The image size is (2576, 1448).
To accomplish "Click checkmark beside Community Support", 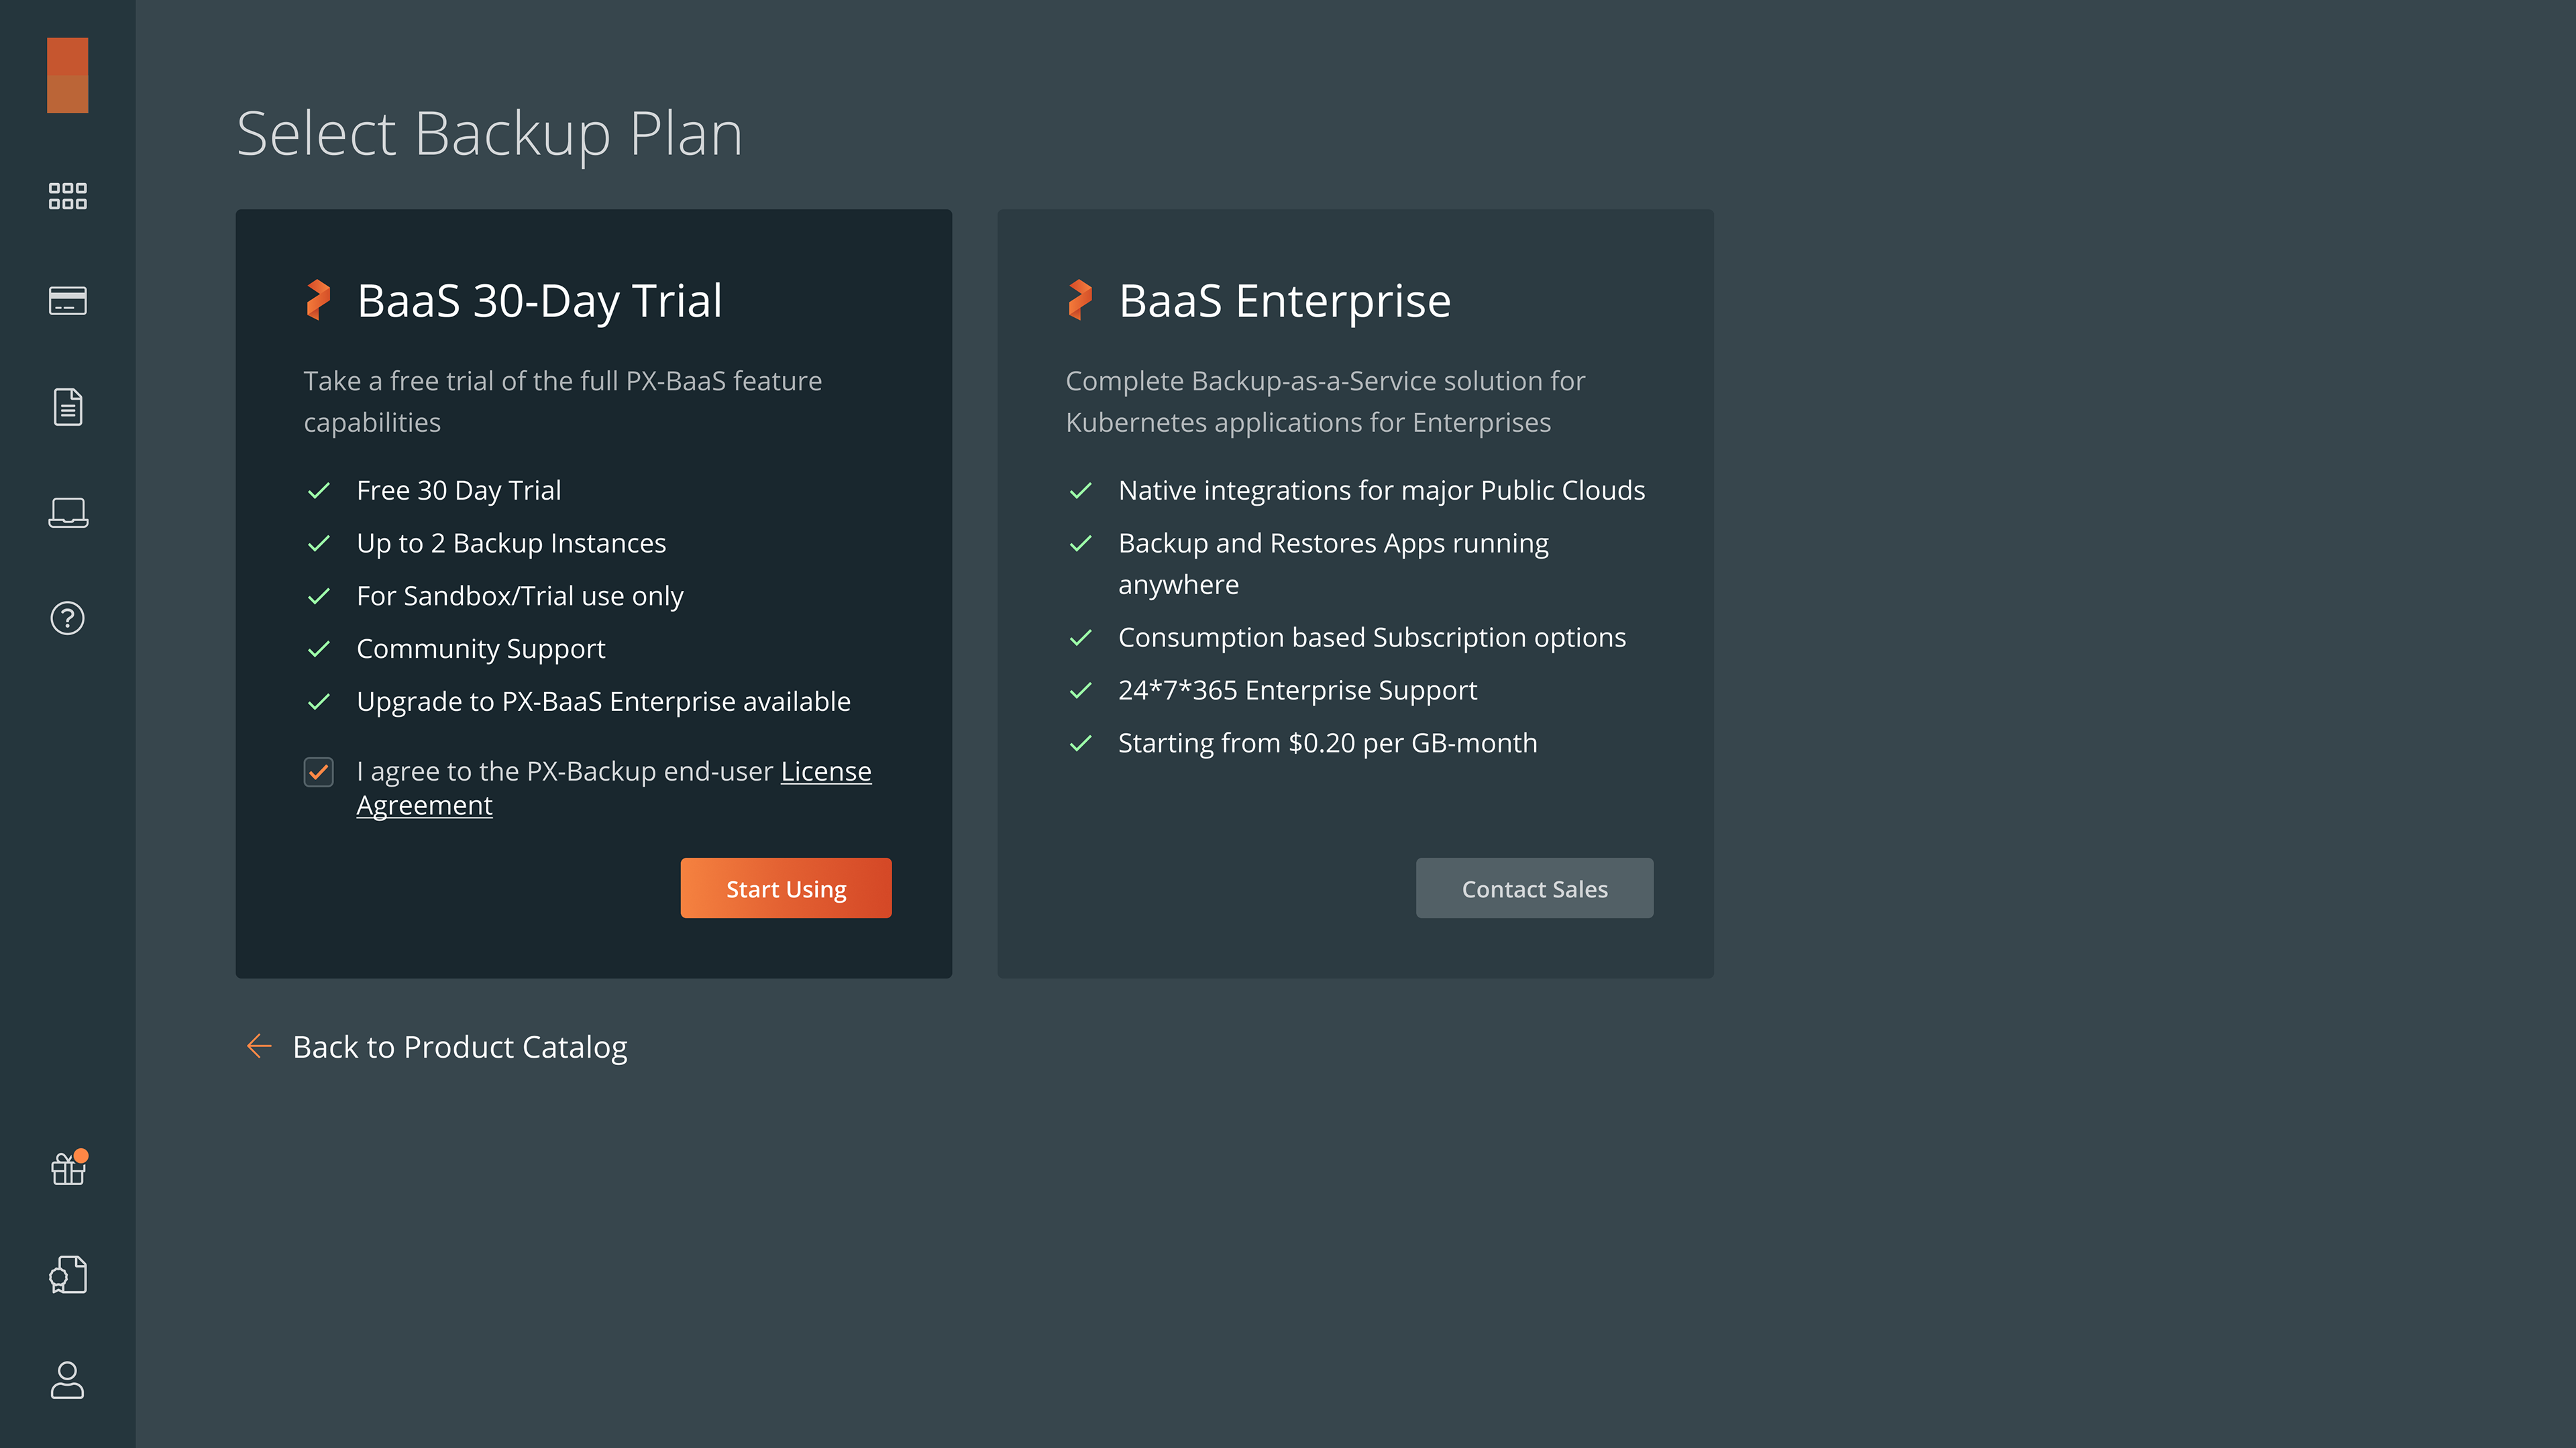I will click(319, 649).
